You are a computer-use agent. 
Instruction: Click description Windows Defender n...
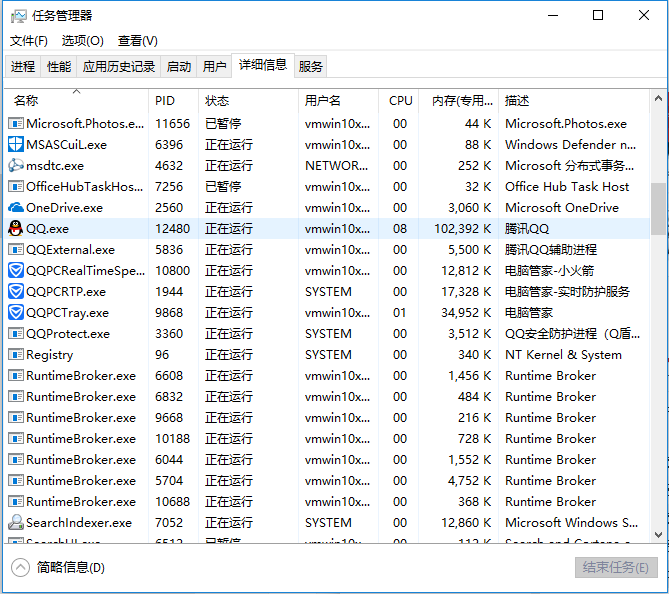click(x=570, y=145)
